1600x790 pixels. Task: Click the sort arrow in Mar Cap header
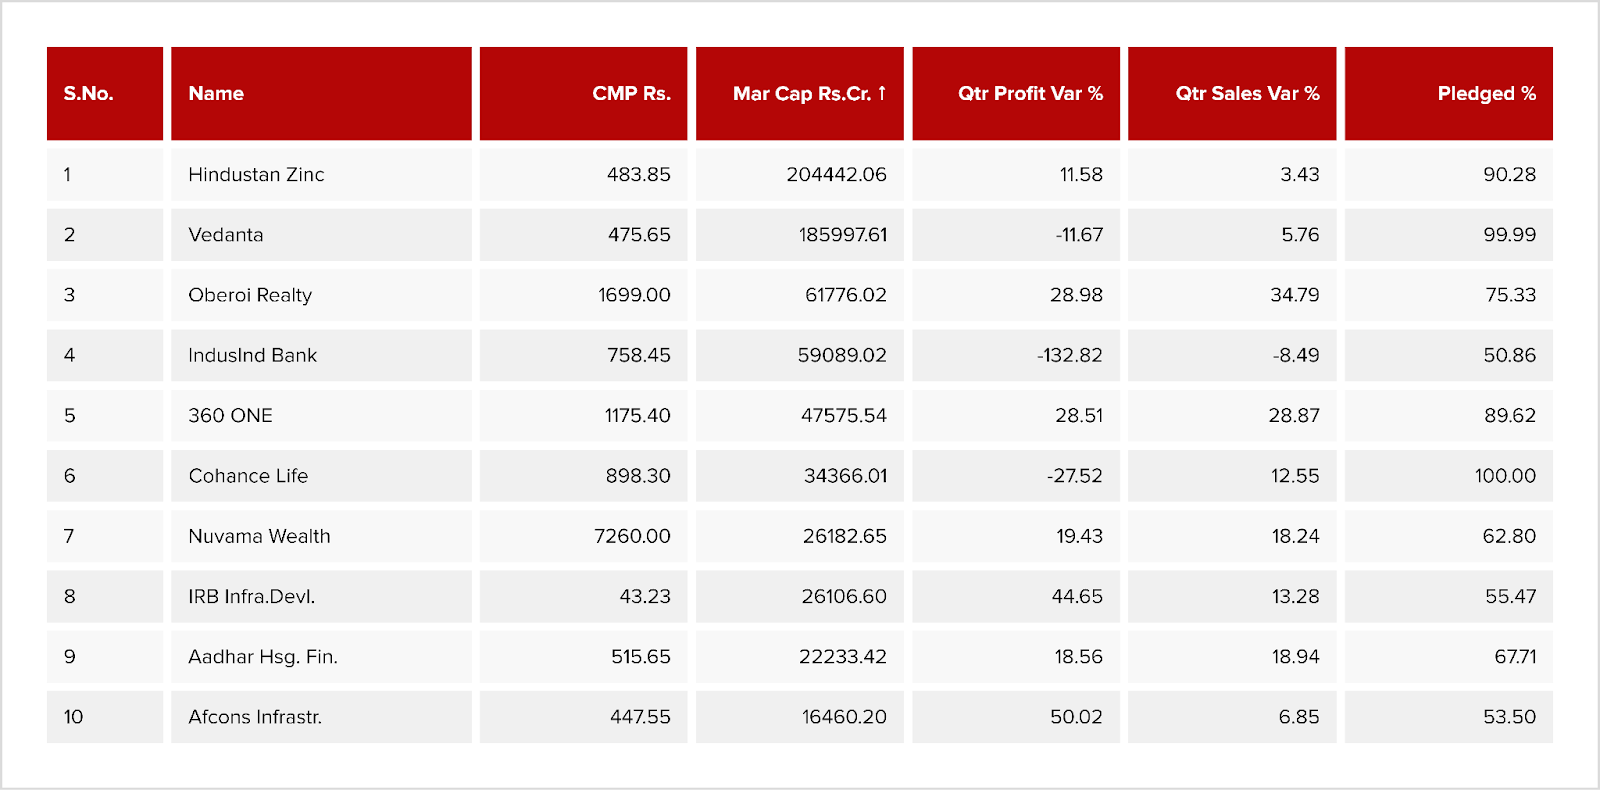[882, 93]
